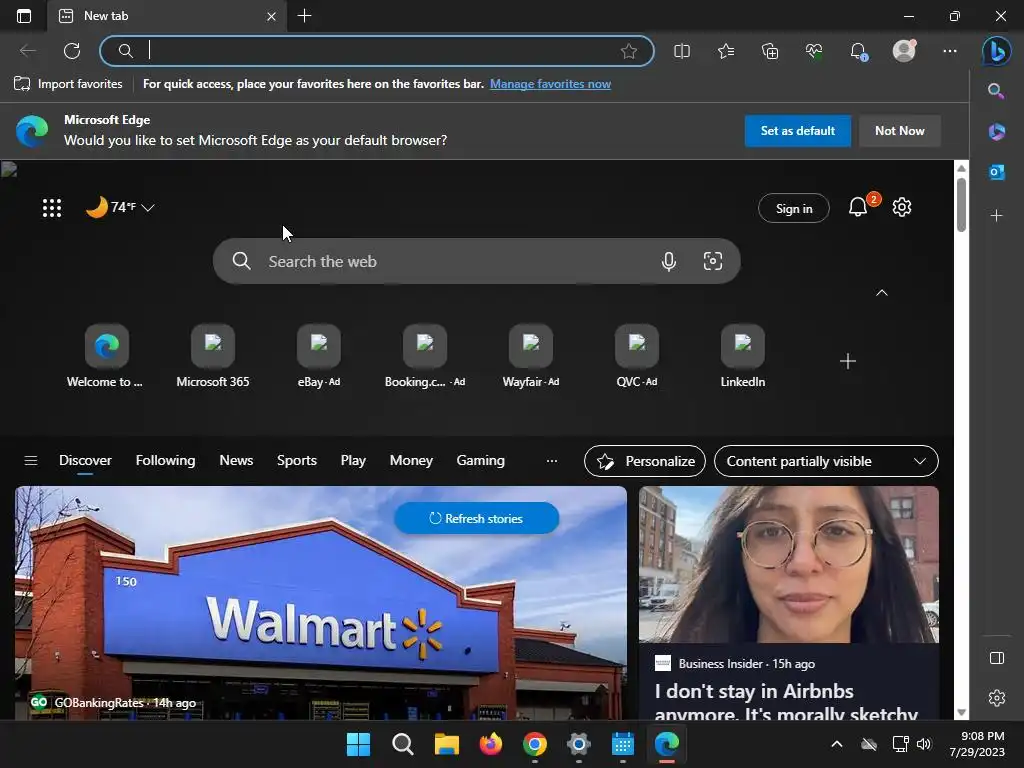Open a new tab with plus button
The height and width of the screenshot is (768, 1024).
pos(304,16)
